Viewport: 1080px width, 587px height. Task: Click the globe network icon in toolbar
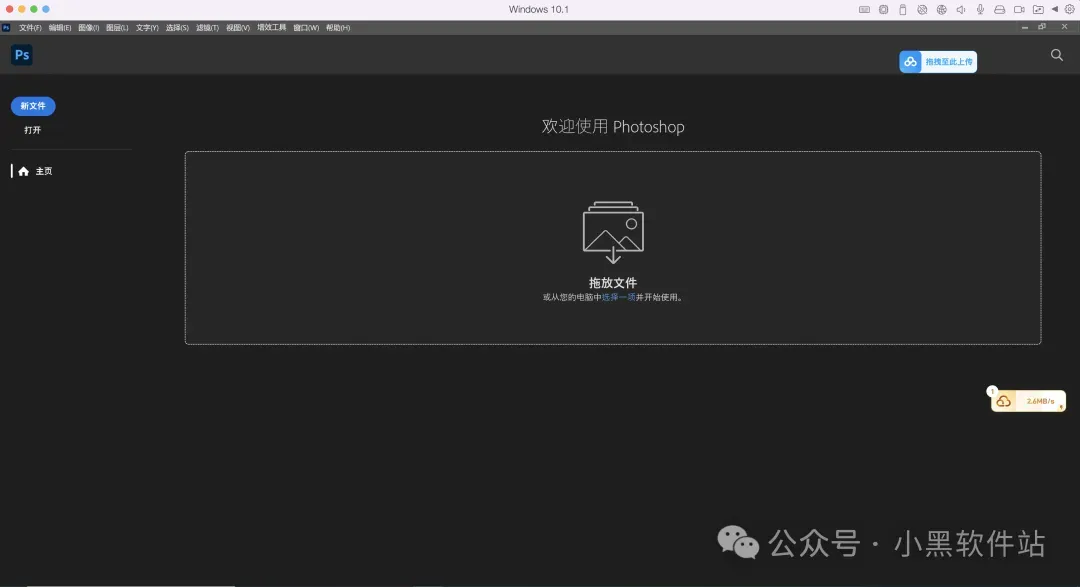pos(942,10)
